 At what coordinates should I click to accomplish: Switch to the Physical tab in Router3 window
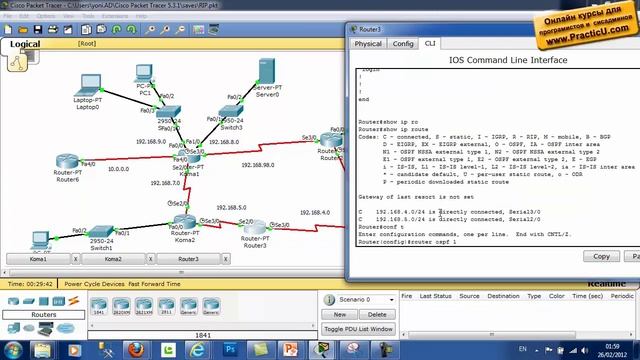(x=368, y=44)
